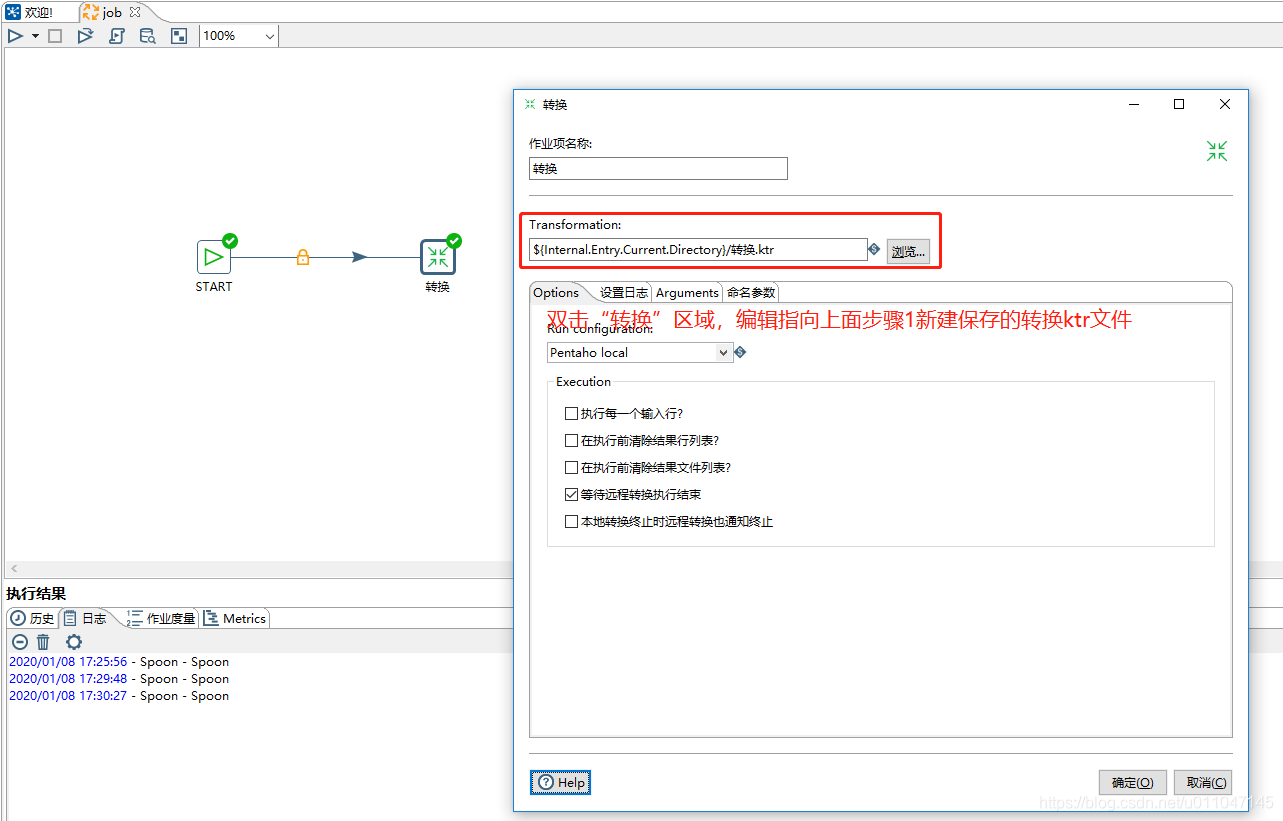Open the explore database connection icon

tap(147, 36)
